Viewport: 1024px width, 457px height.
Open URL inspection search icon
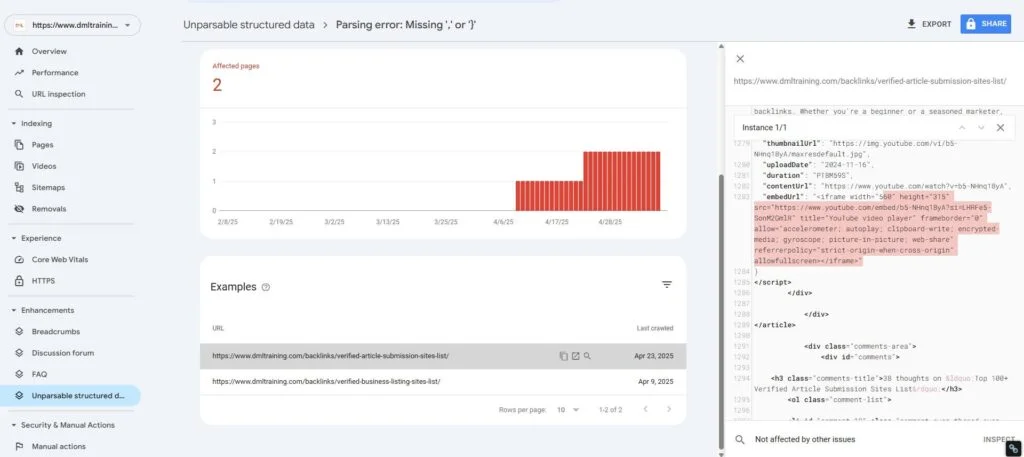coord(19,94)
